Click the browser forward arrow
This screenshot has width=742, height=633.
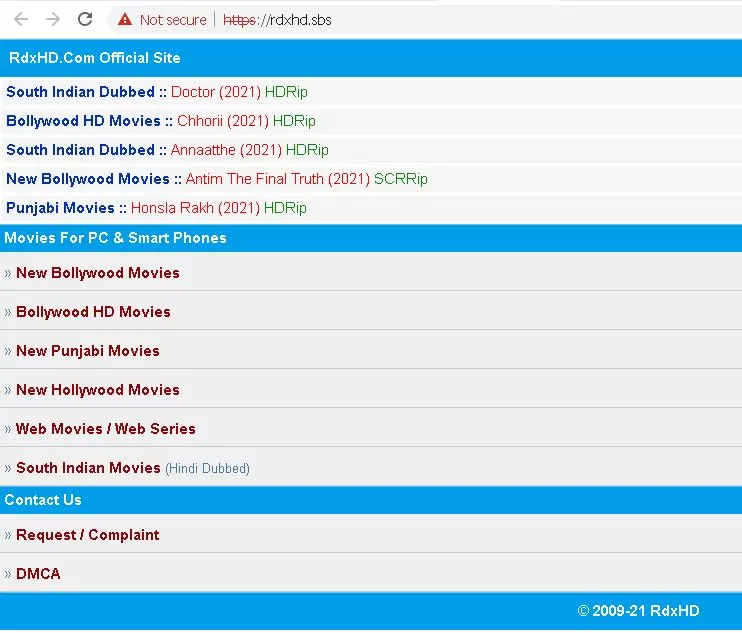(x=53, y=19)
